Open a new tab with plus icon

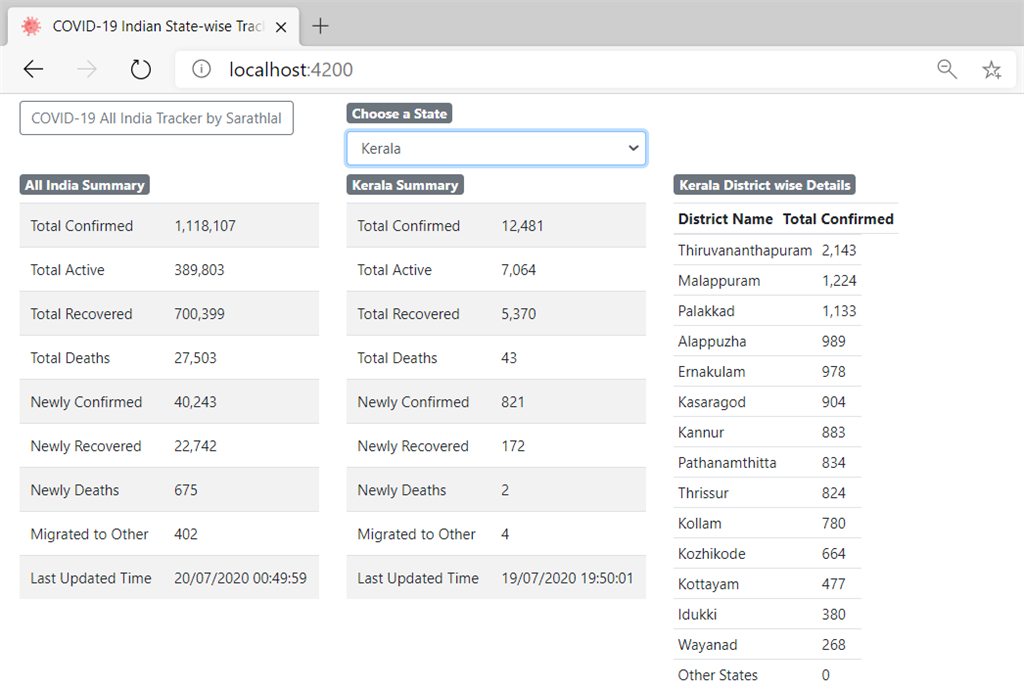(320, 26)
